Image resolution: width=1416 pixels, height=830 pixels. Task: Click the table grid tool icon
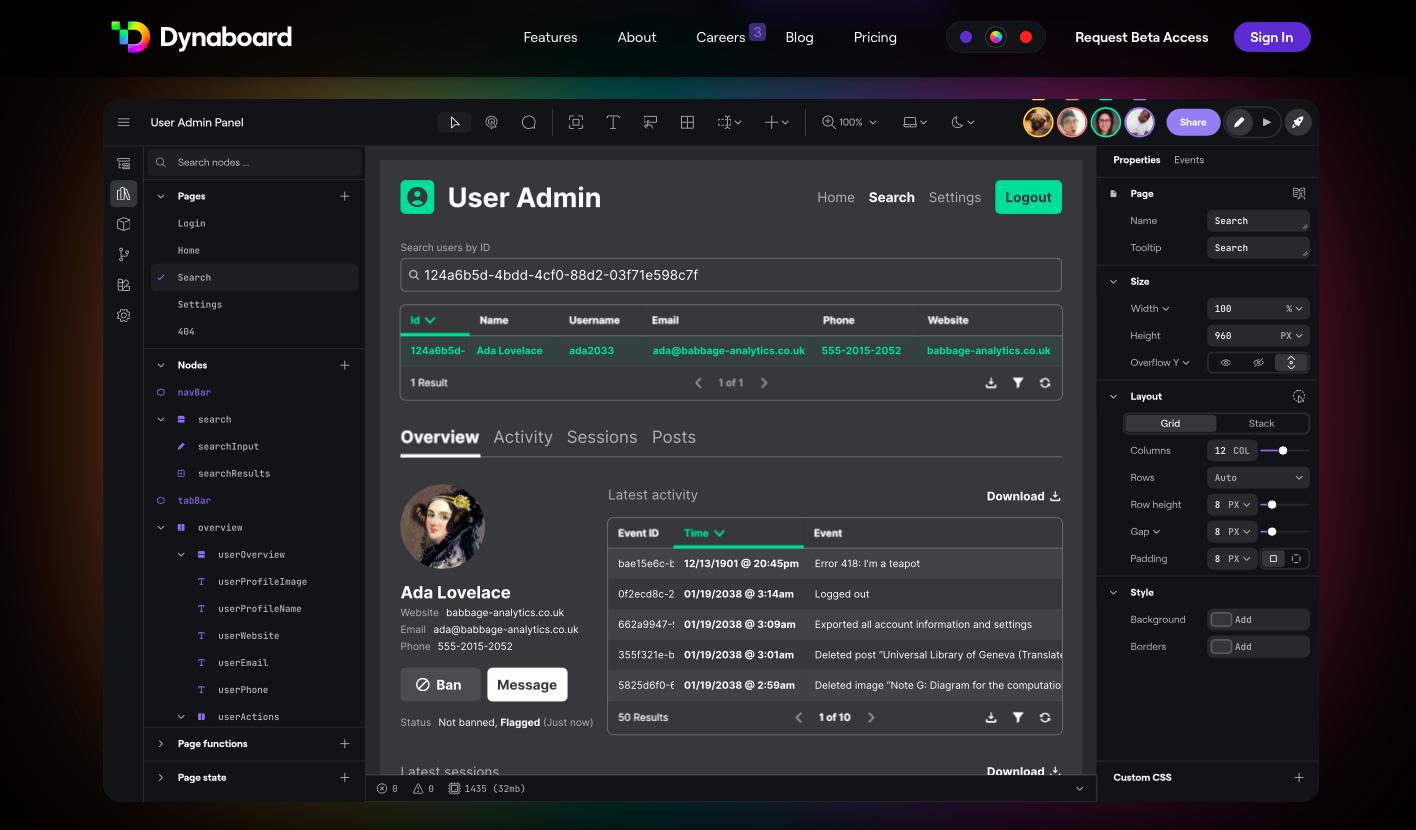[687, 122]
